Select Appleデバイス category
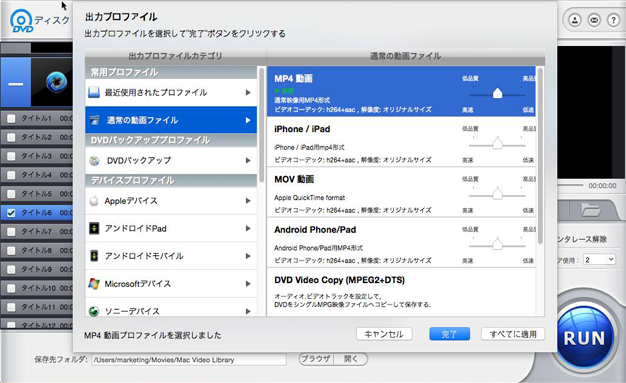 171,200
